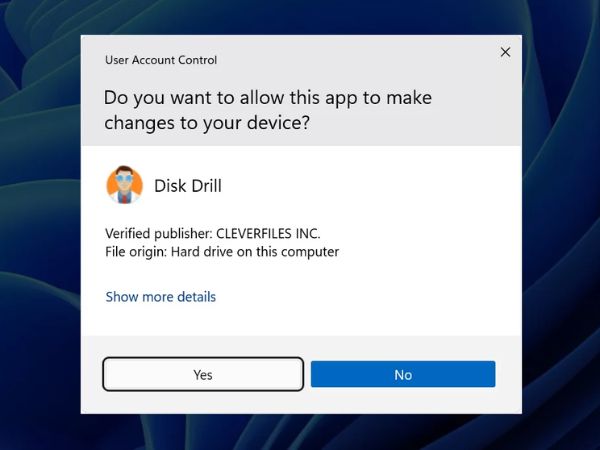Click the Disk Drill app name text
600x450 pixels.
tap(188, 186)
